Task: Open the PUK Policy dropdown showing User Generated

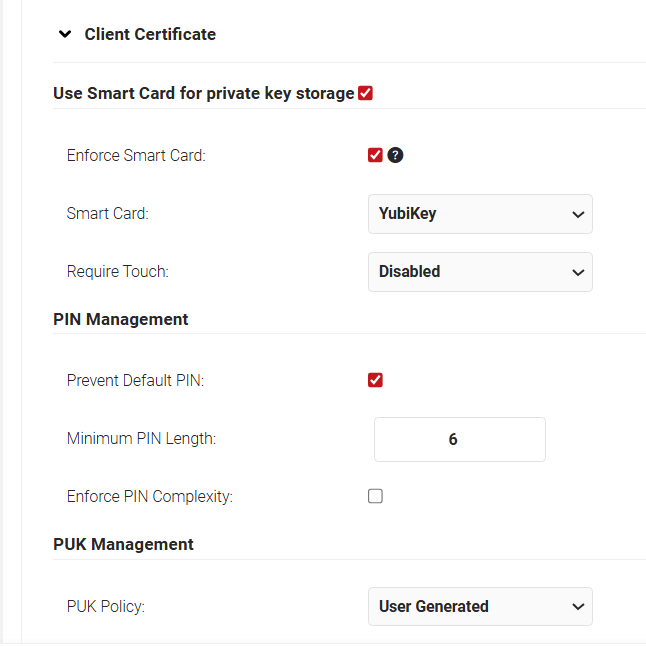Action: [x=480, y=606]
